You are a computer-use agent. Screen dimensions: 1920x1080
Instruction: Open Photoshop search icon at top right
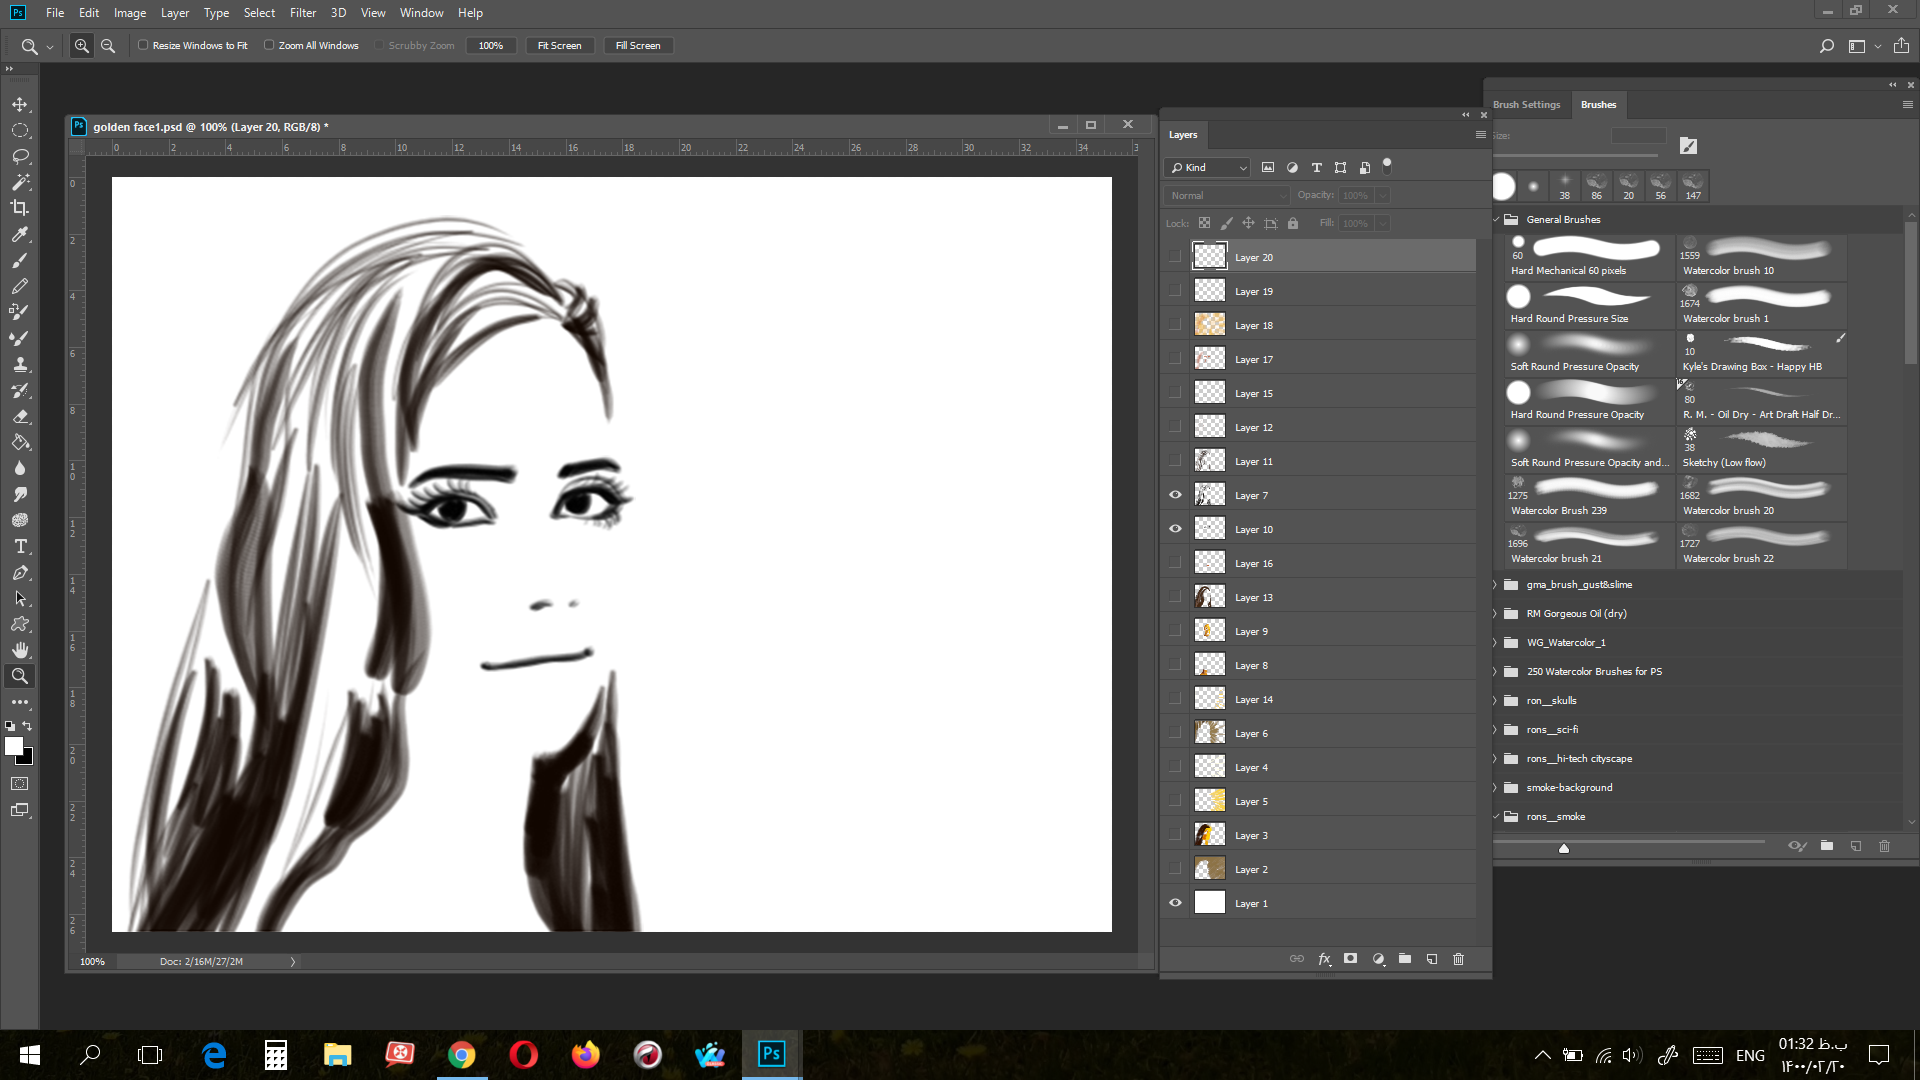1827,46
